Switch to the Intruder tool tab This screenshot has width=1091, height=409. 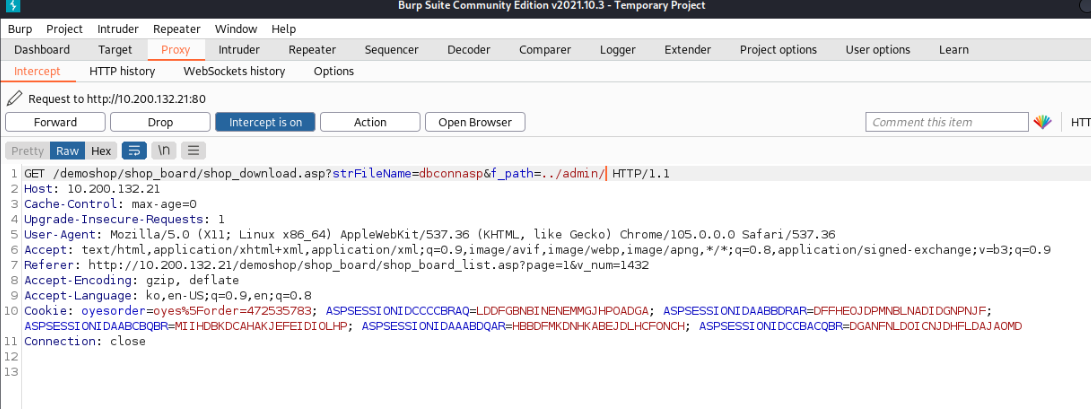[239, 50]
